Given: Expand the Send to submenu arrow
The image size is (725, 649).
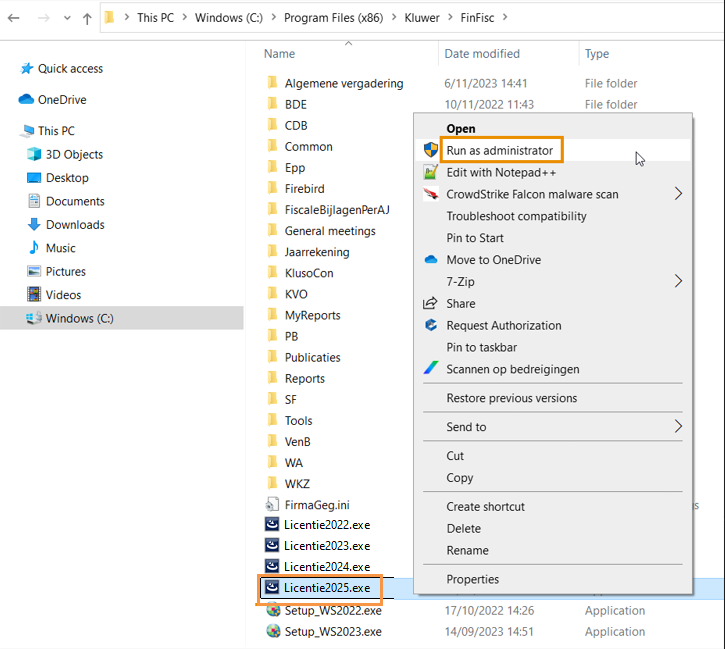Looking at the screenshot, I should click(678, 427).
